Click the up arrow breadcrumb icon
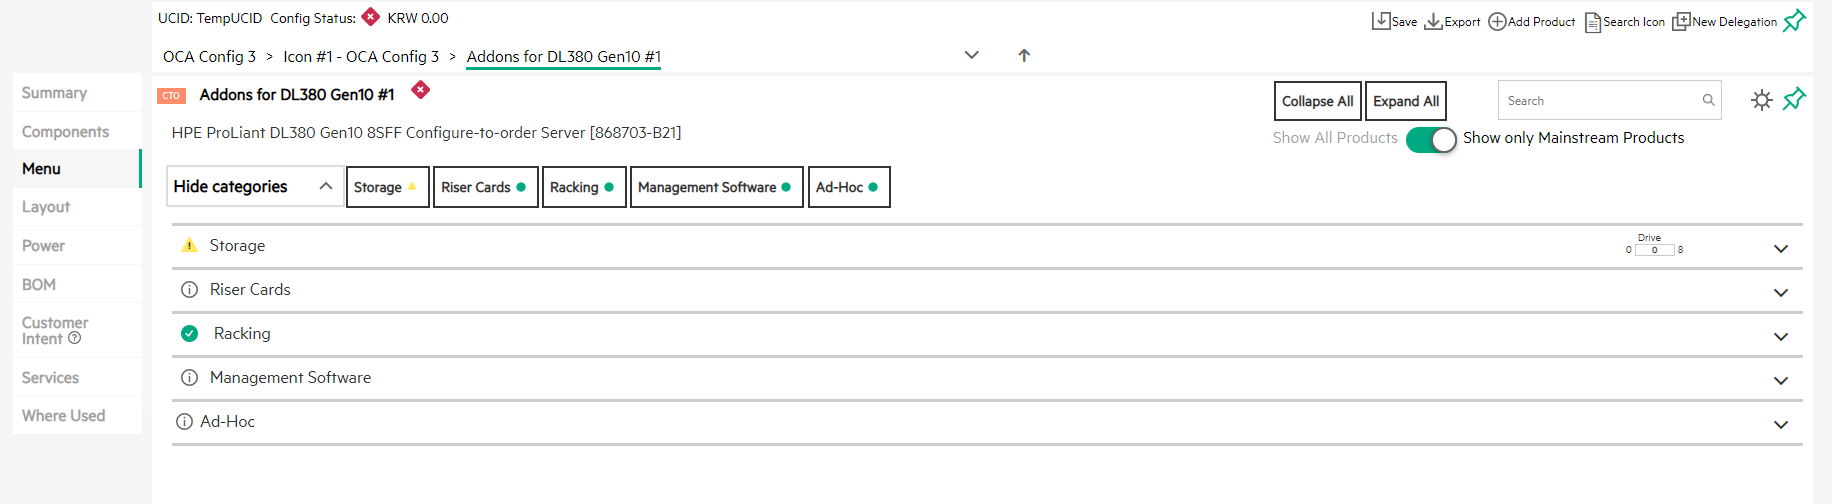Screen dimensions: 1832x504 click(1024, 56)
